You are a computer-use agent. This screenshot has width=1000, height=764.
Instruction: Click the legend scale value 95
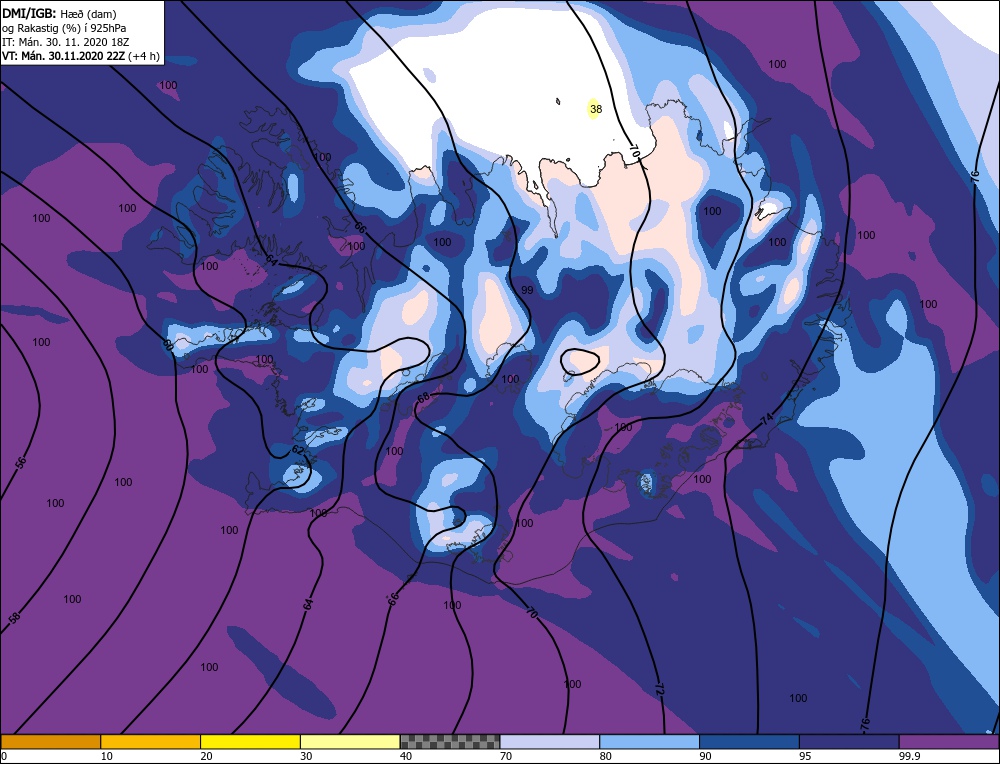pos(805,756)
